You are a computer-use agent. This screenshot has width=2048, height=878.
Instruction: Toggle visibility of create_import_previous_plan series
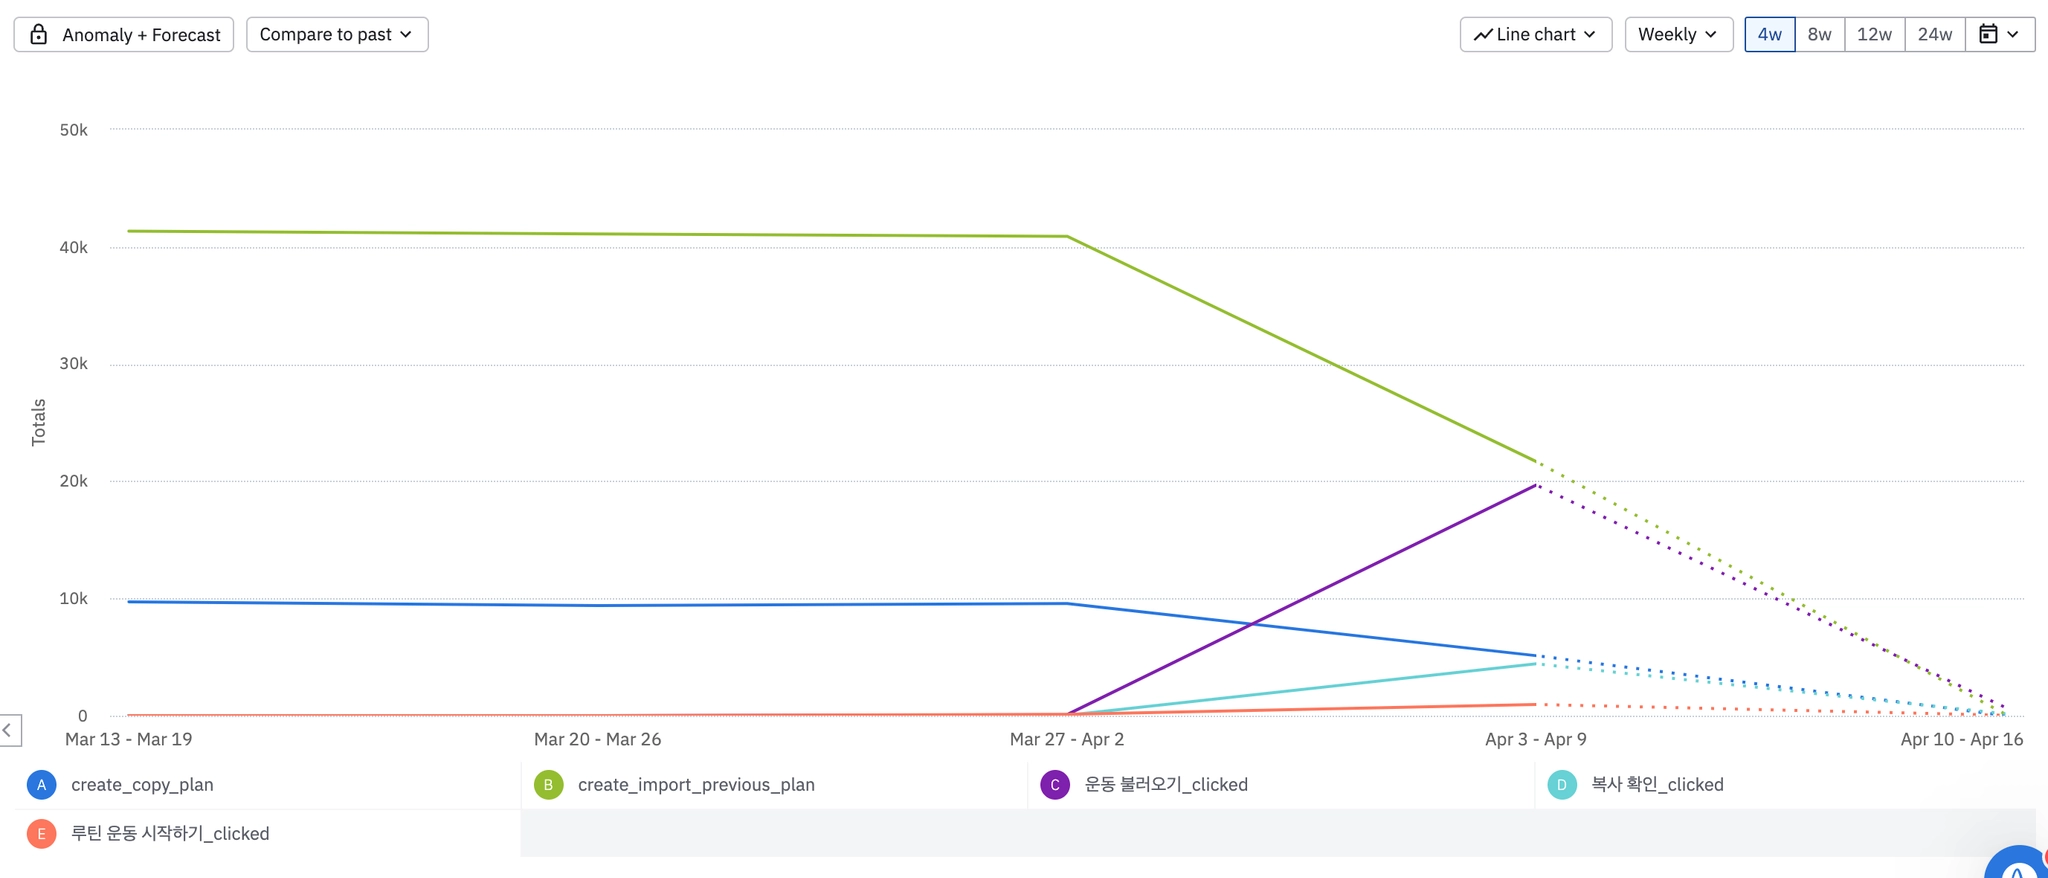point(696,785)
